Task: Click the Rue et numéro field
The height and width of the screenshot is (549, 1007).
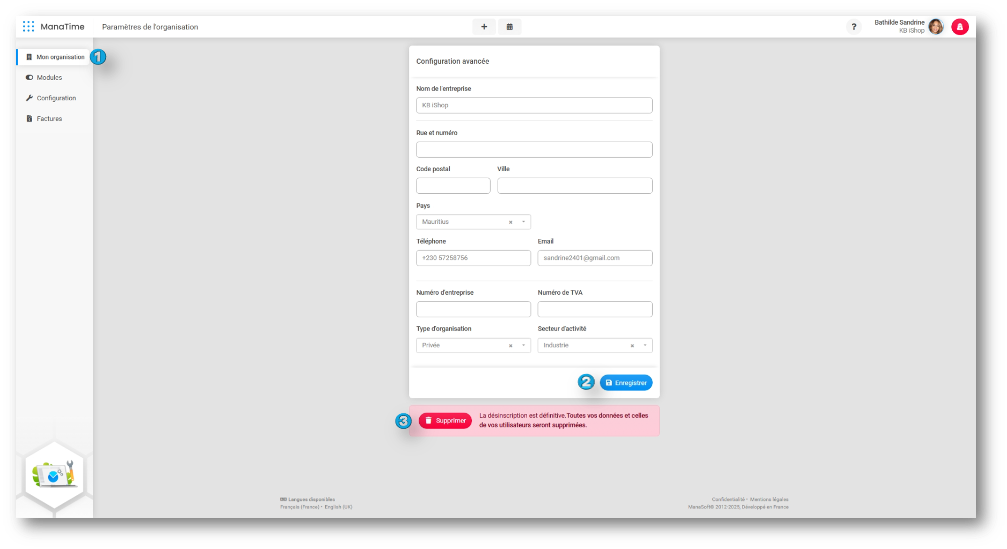Action: 534,150
